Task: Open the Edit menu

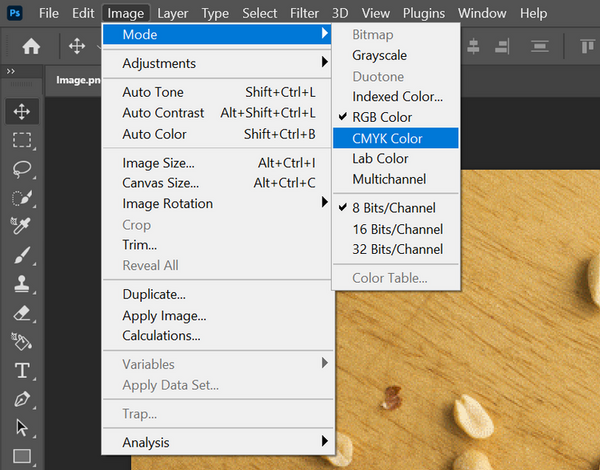Action: [83, 13]
